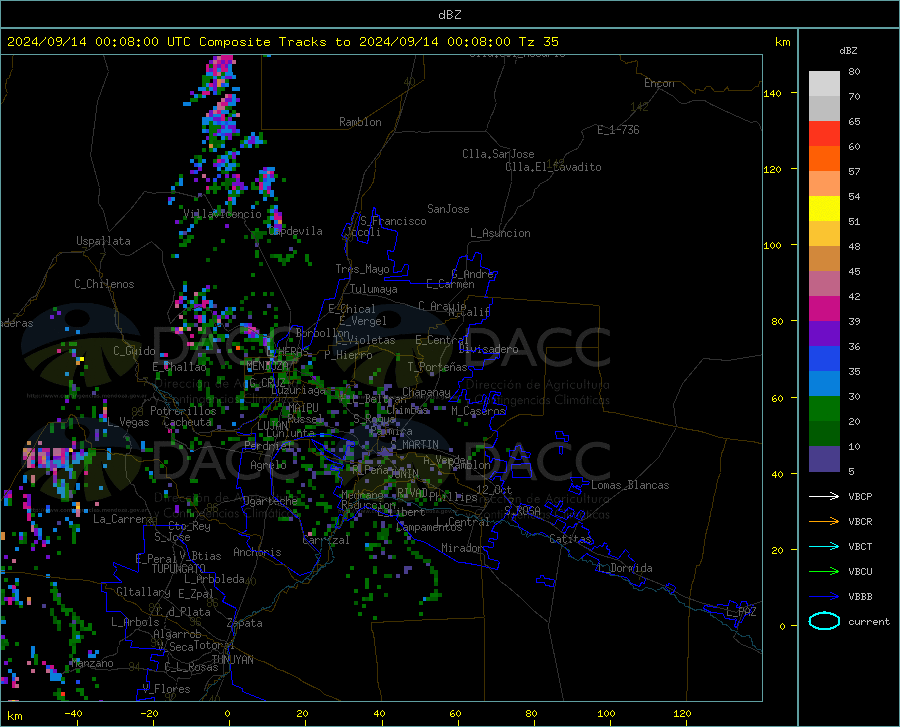Click the 'Tres_Mayo' map label
The image size is (900, 727).
(362, 269)
